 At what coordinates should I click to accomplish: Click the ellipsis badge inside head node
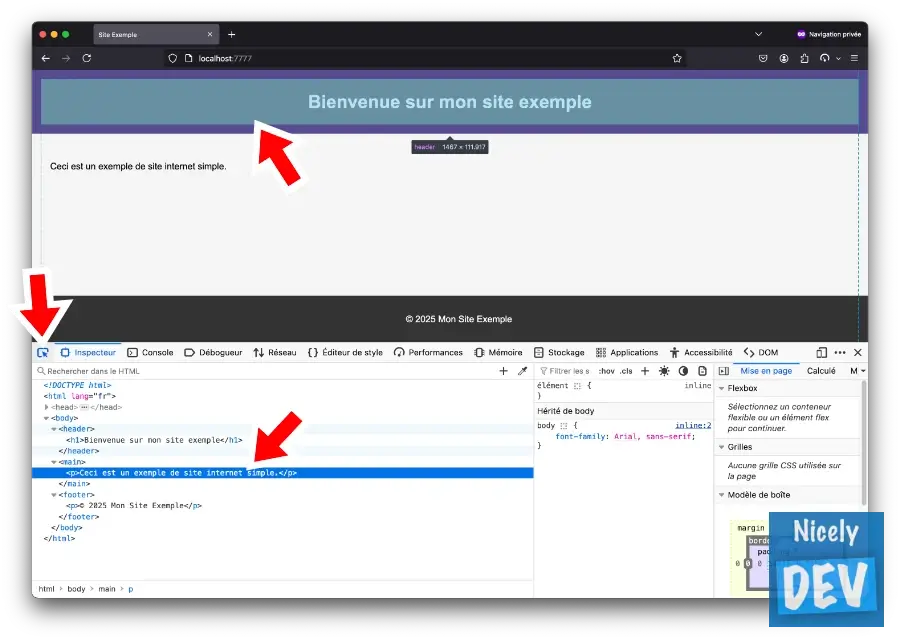pyautogui.click(x=84, y=407)
